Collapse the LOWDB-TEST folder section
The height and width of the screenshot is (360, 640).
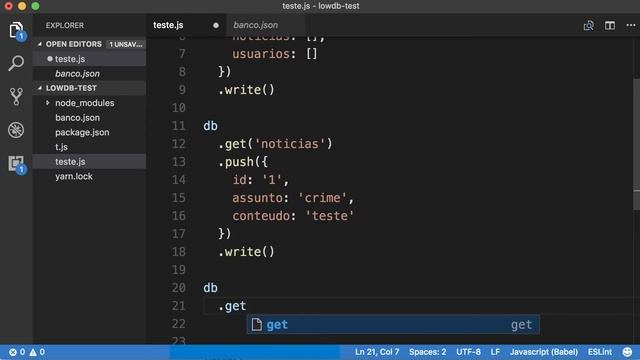click(x=40, y=88)
